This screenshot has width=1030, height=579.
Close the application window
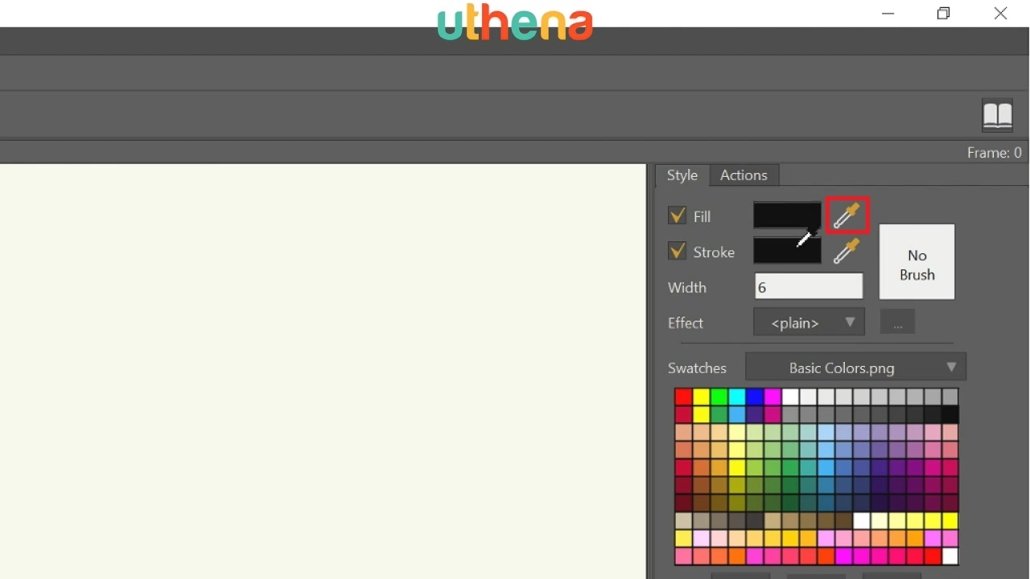click(x=1000, y=13)
